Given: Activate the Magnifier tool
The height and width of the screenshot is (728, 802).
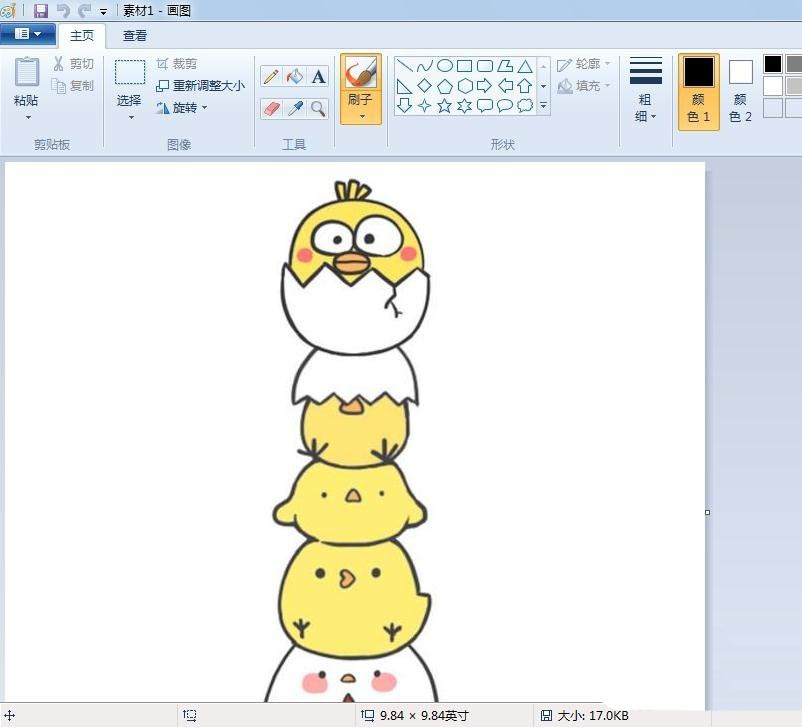Looking at the screenshot, I should (319, 107).
